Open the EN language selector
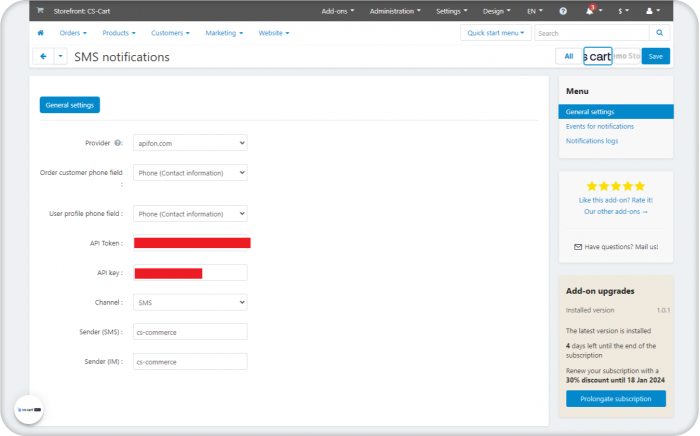Image resolution: width=700 pixels, height=436 pixels. click(535, 11)
